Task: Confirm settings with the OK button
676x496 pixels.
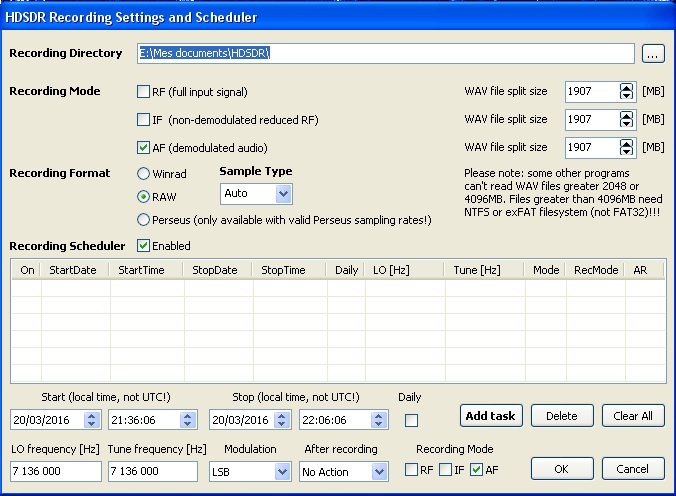Action: point(562,469)
